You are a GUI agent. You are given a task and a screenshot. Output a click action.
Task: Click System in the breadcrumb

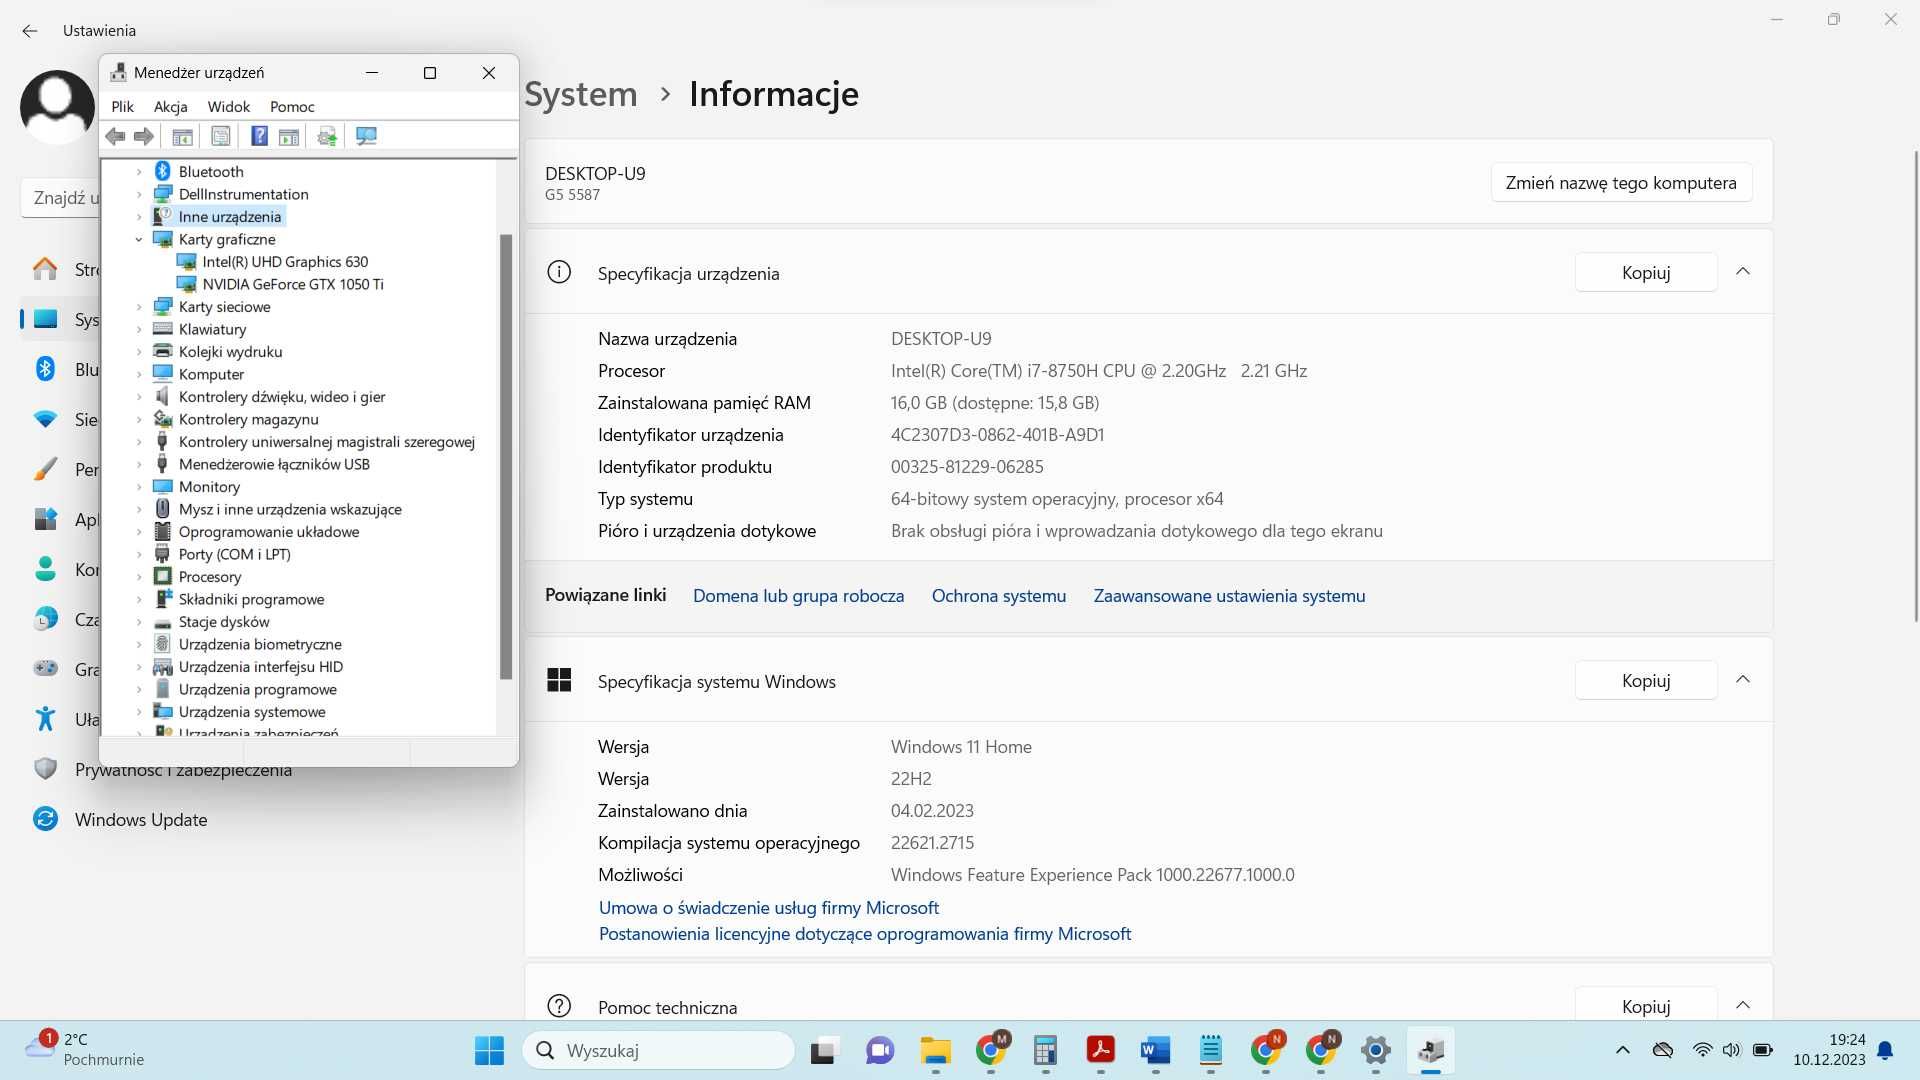581,94
